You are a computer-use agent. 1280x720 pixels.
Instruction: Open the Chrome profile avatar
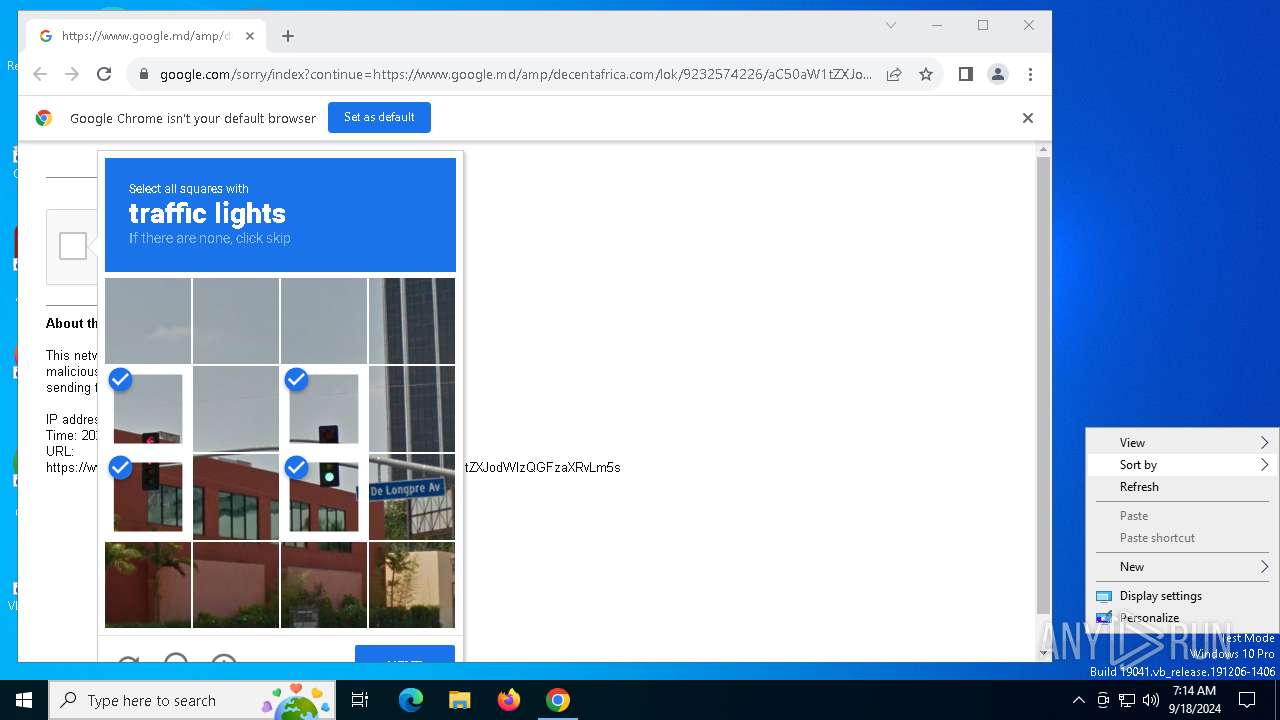point(998,74)
